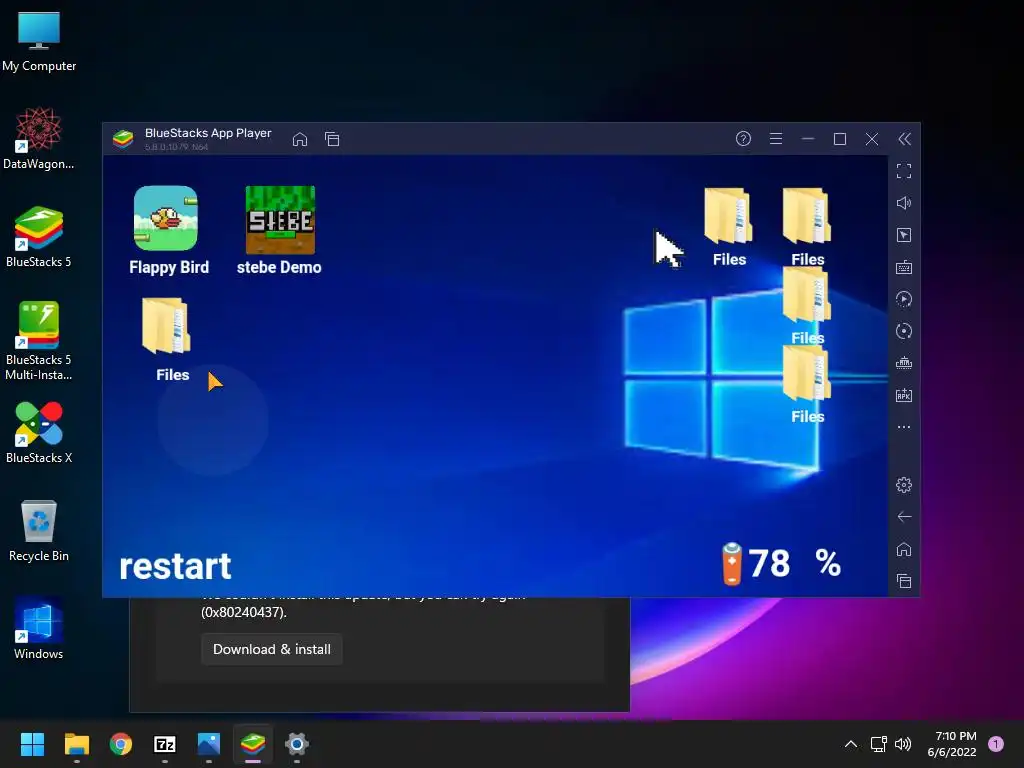1024x768 pixels.
Task: Open 7-Zip from taskbar
Action: (165, 744)
